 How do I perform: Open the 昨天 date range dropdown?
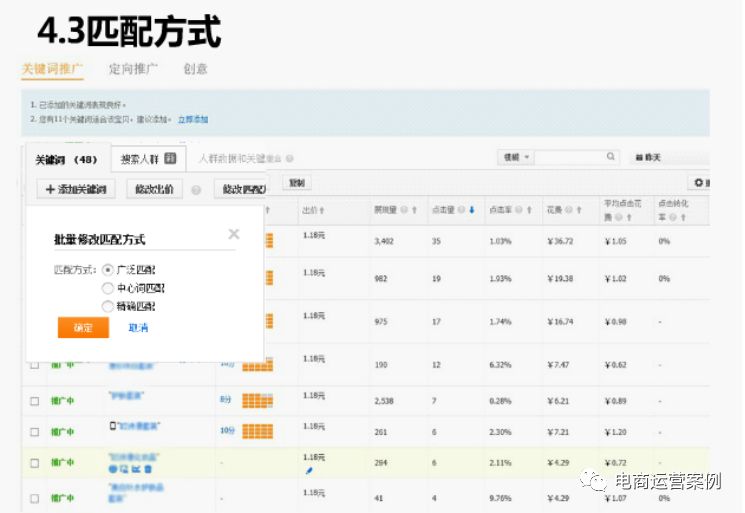pyautogui.click(x=670, y=157)
